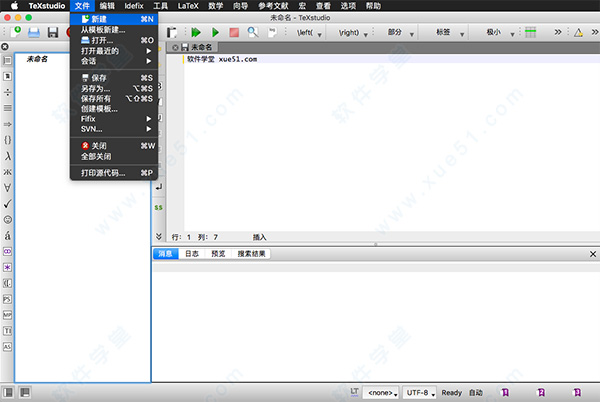This screenshot has height=402, width=600.
Task: Click the open file toolbar icon
Action: (34, 33)
